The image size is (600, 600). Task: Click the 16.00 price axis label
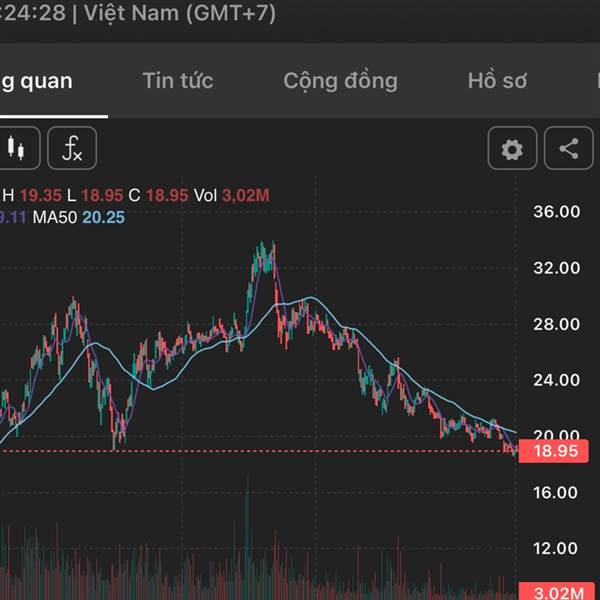555,492
